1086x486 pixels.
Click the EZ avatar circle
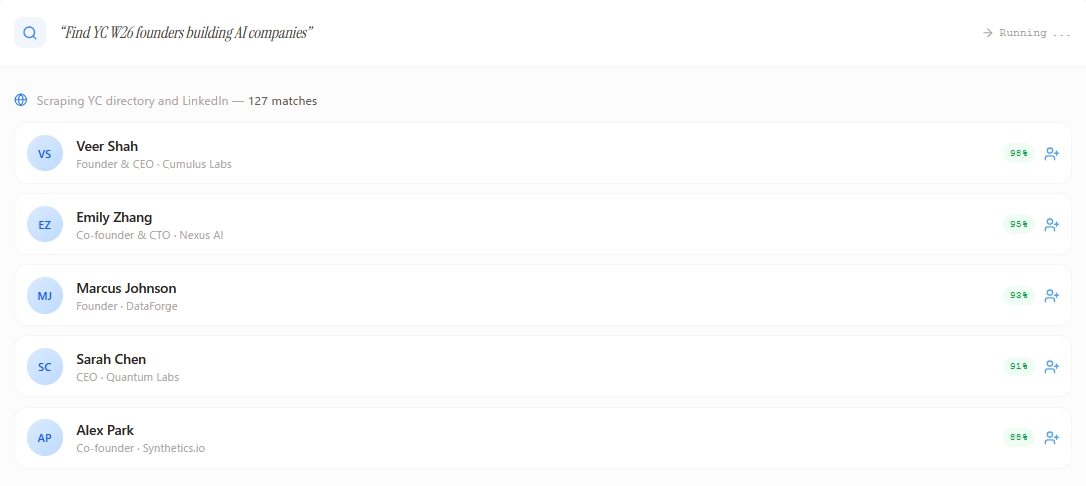(45, 225)
